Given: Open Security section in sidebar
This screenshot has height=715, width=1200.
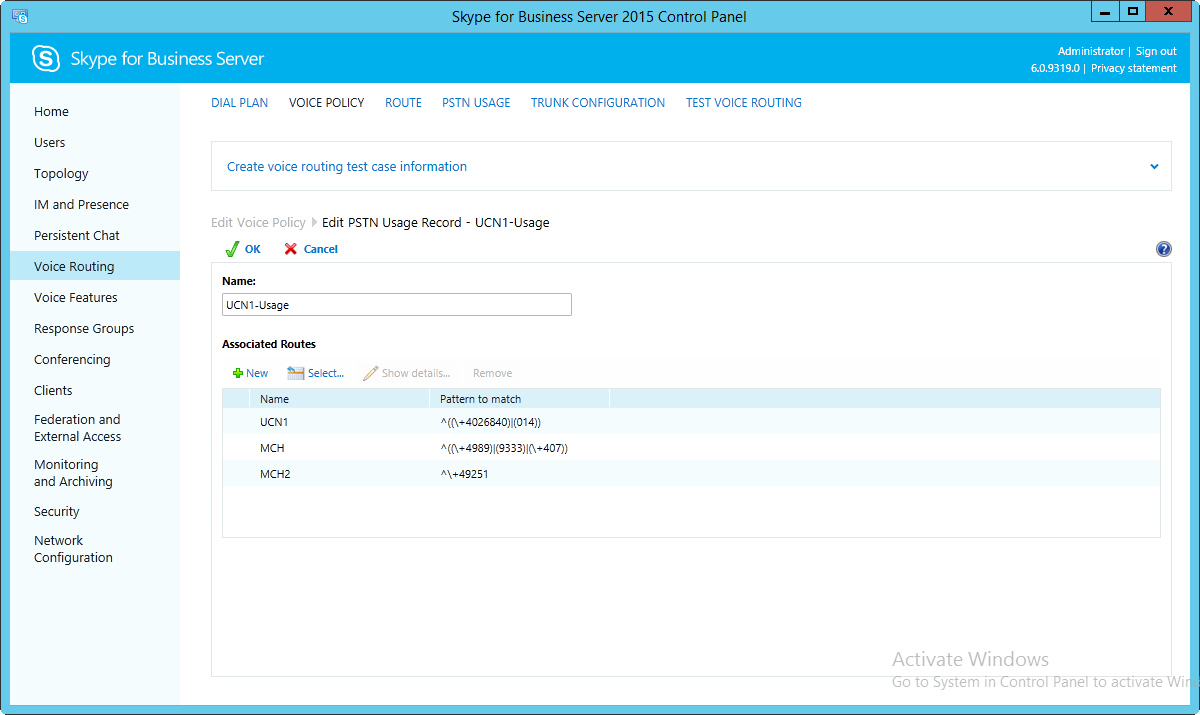Looking at the screenshot, I should pos(56,512).
